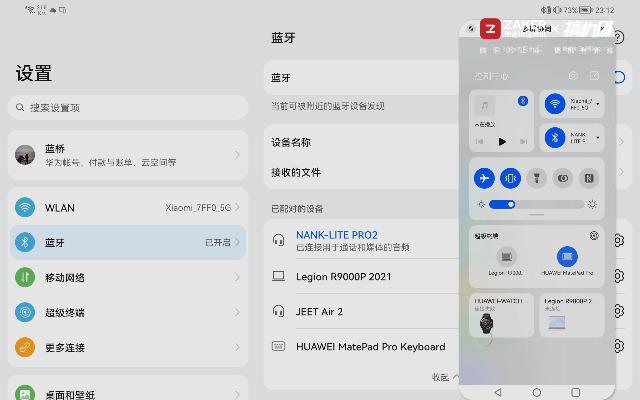Open the NANK-LITE PRO2 paired device

pos(363,241)
